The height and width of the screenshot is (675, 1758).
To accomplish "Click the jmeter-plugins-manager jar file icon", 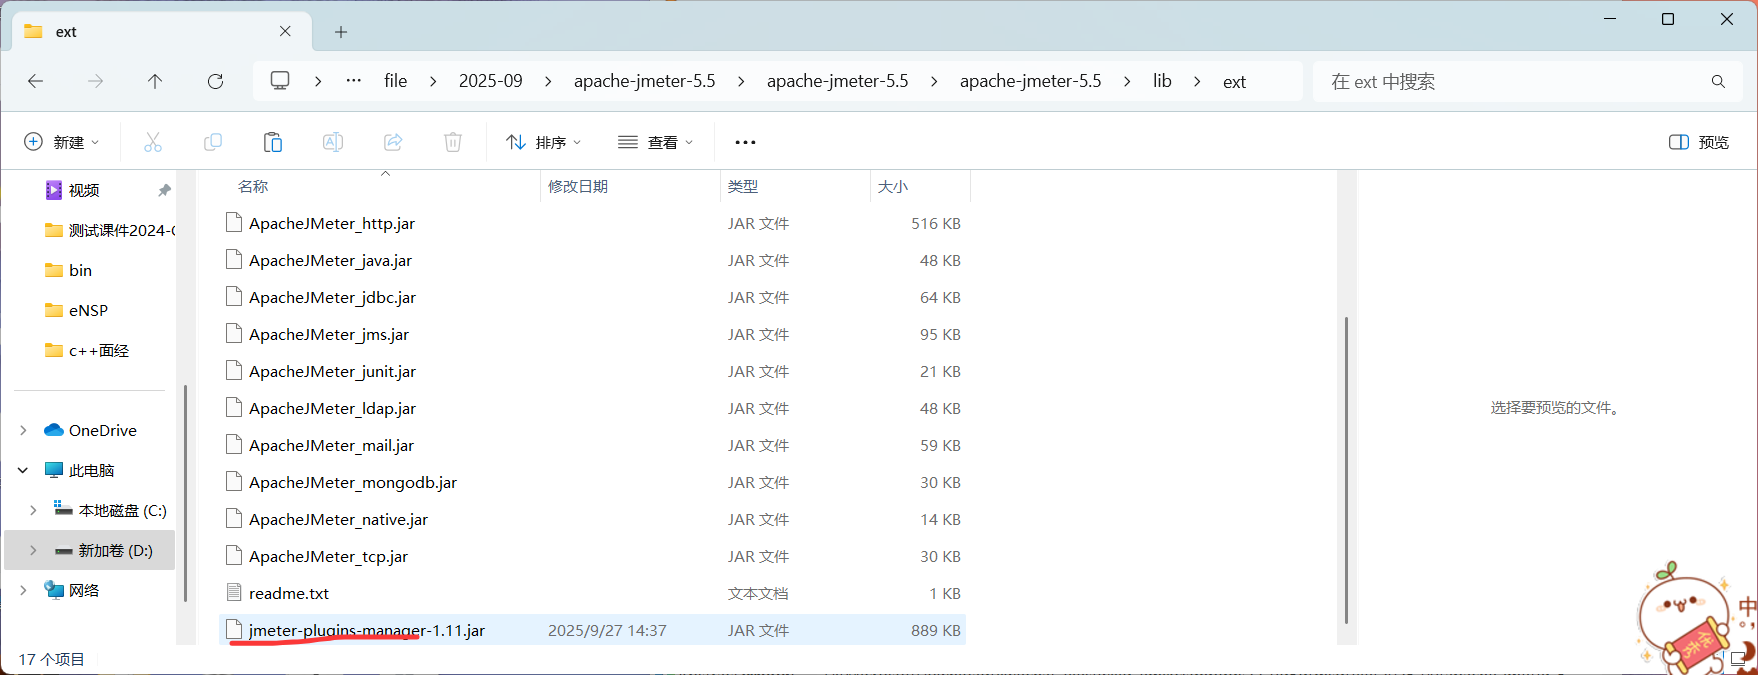I will click(234, 630).
